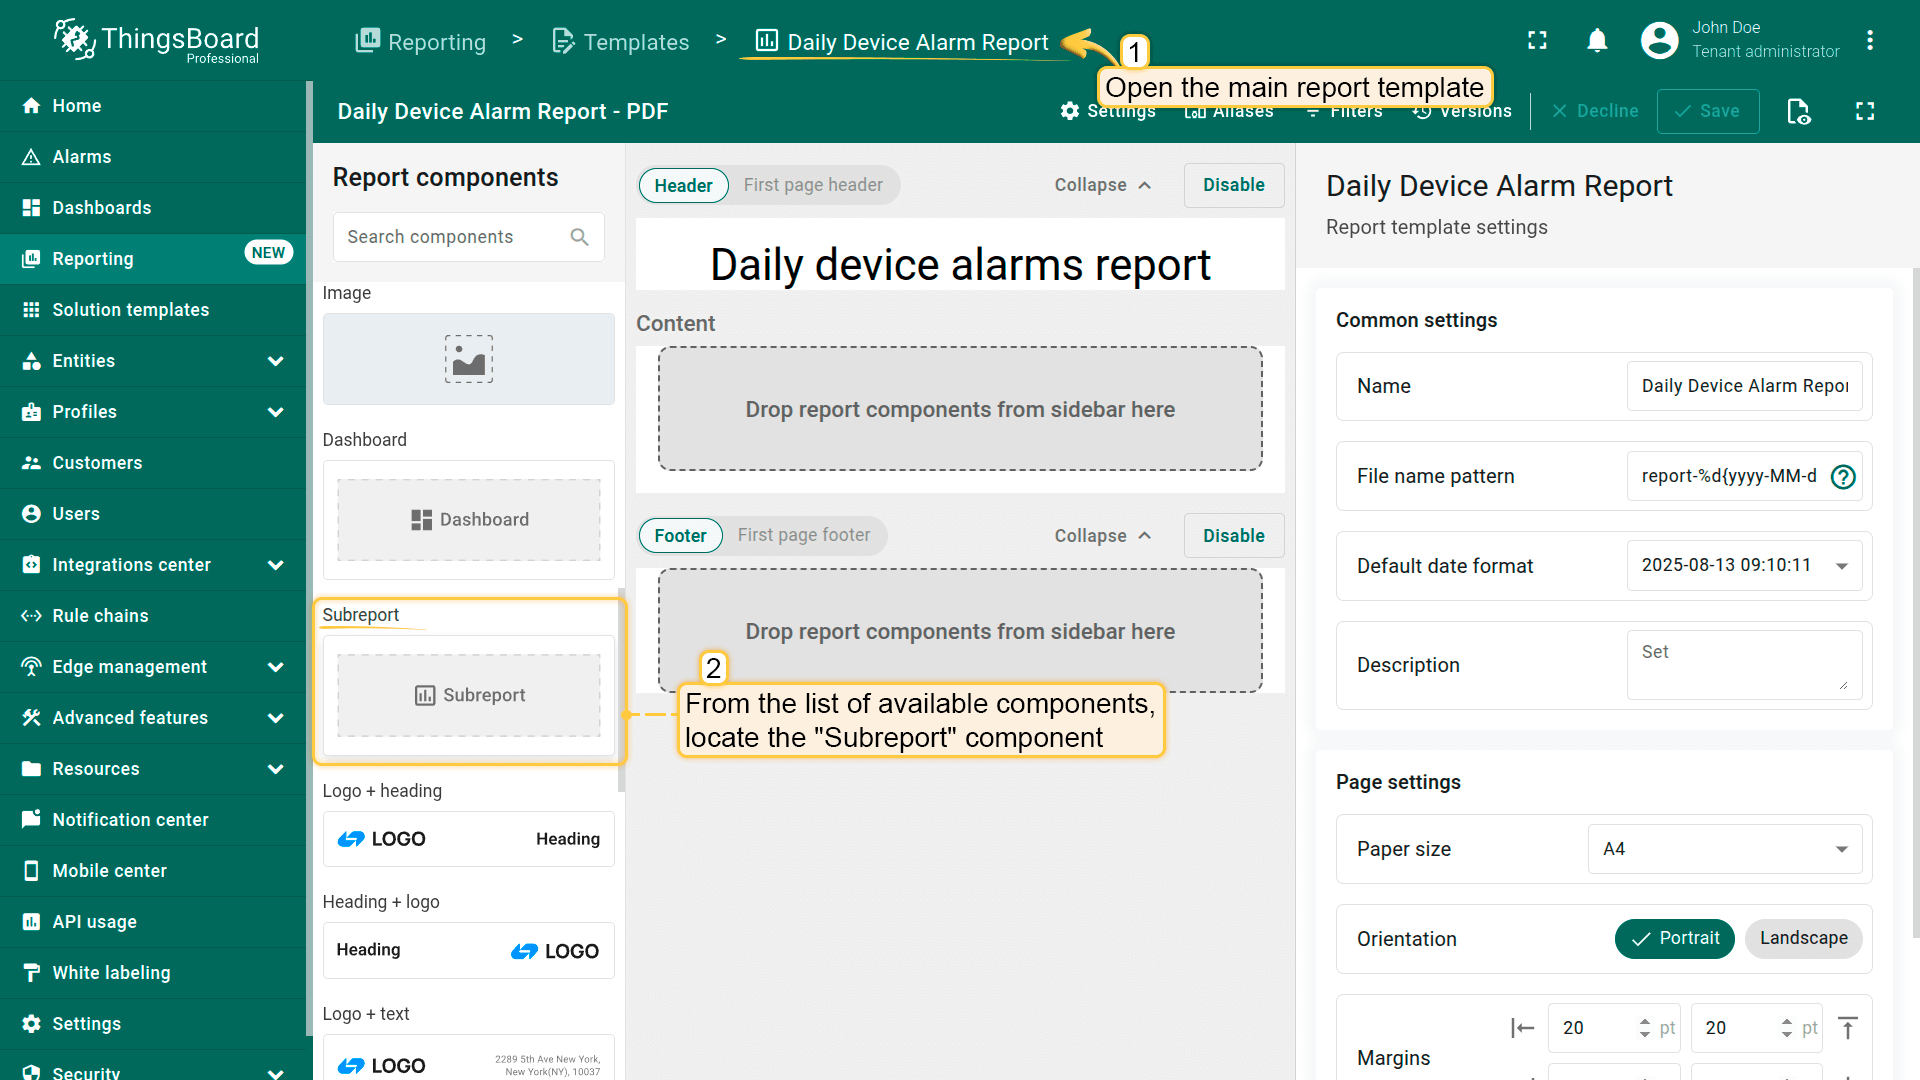Open Rule chains in sidebar

tap(100, 616)
